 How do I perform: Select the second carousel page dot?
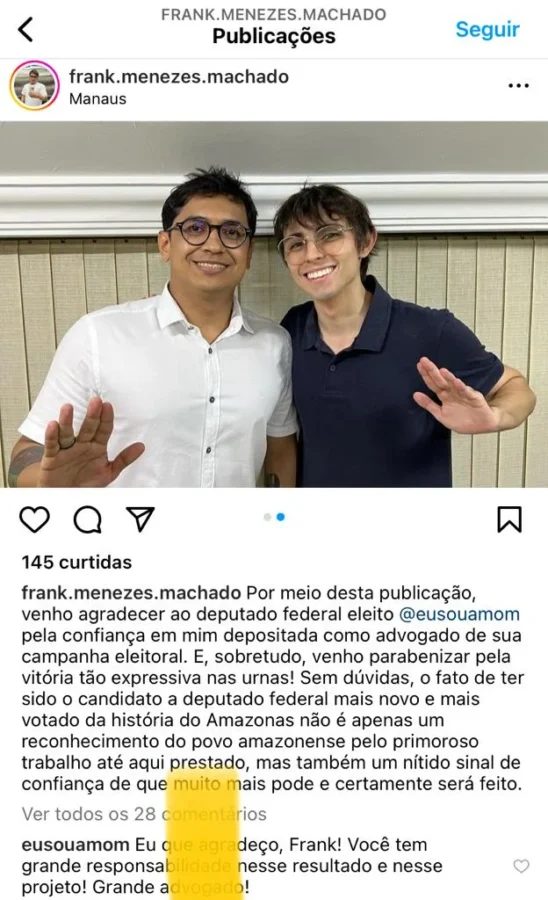(x=281, y=517)
